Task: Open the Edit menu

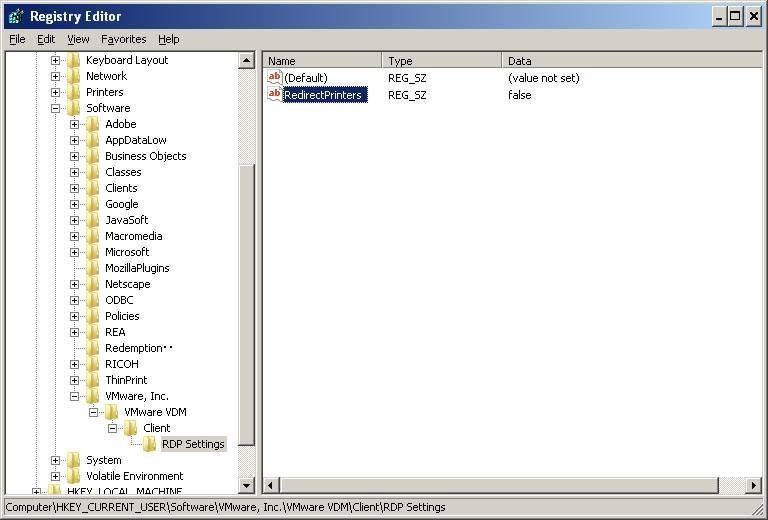Action: [x=46, y=39]
